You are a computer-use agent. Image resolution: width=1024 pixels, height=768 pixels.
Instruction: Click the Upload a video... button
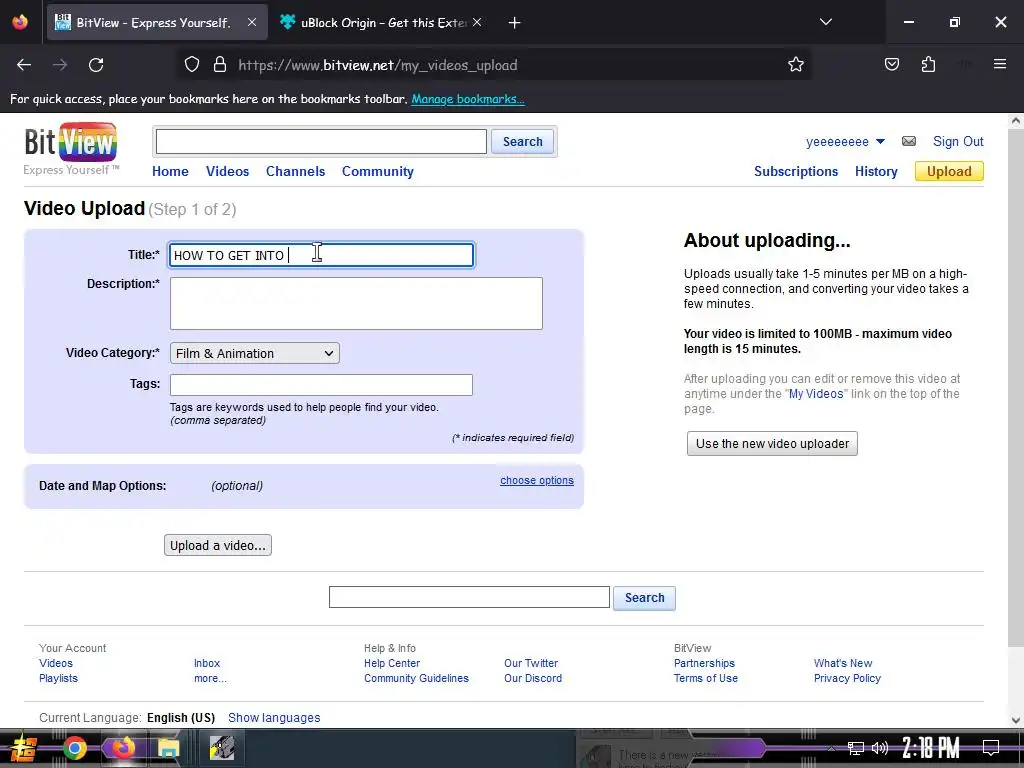click(x=217, y=545)
